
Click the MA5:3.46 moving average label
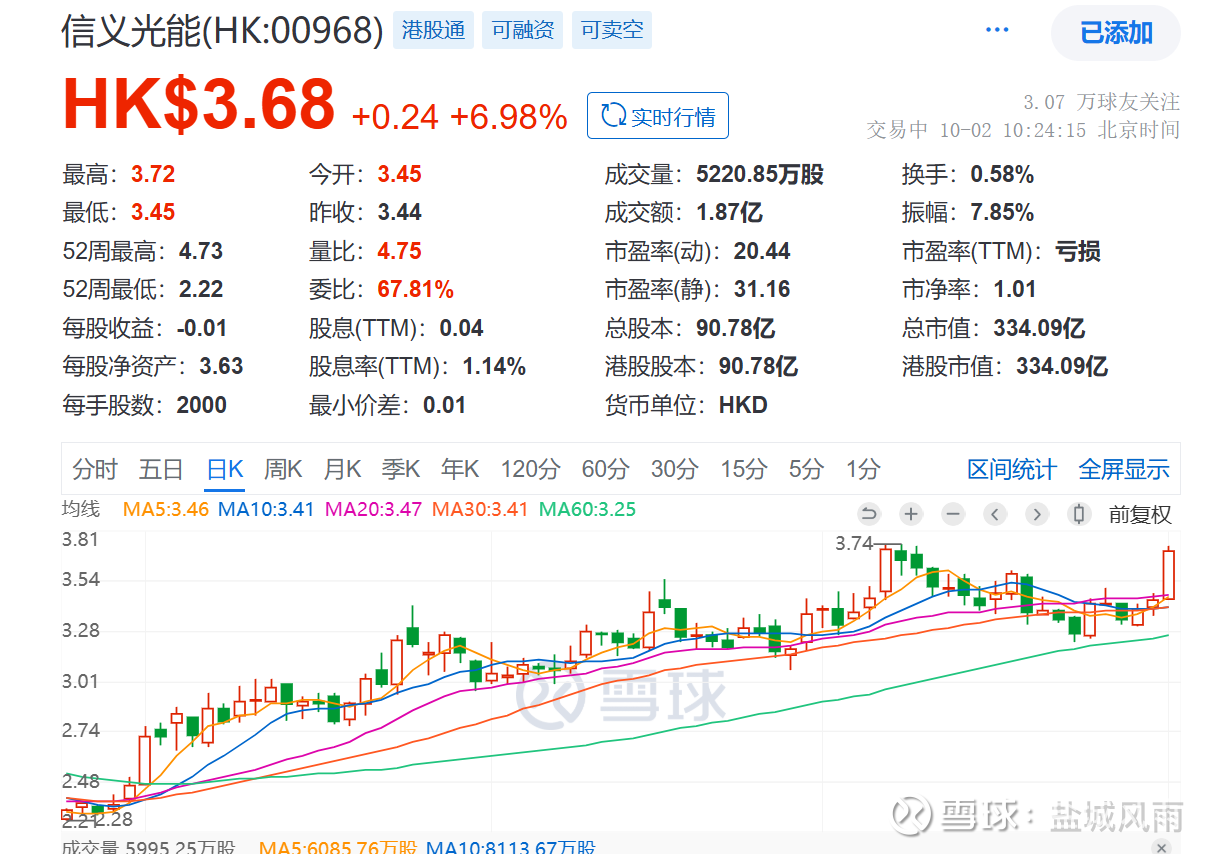(x=165, y=509)
